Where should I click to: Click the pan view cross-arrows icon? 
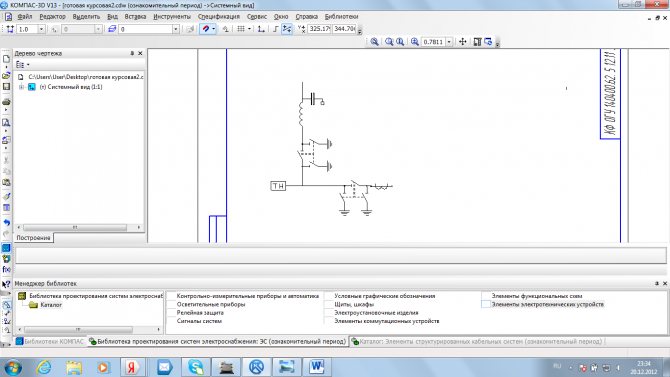coord(462,41)
